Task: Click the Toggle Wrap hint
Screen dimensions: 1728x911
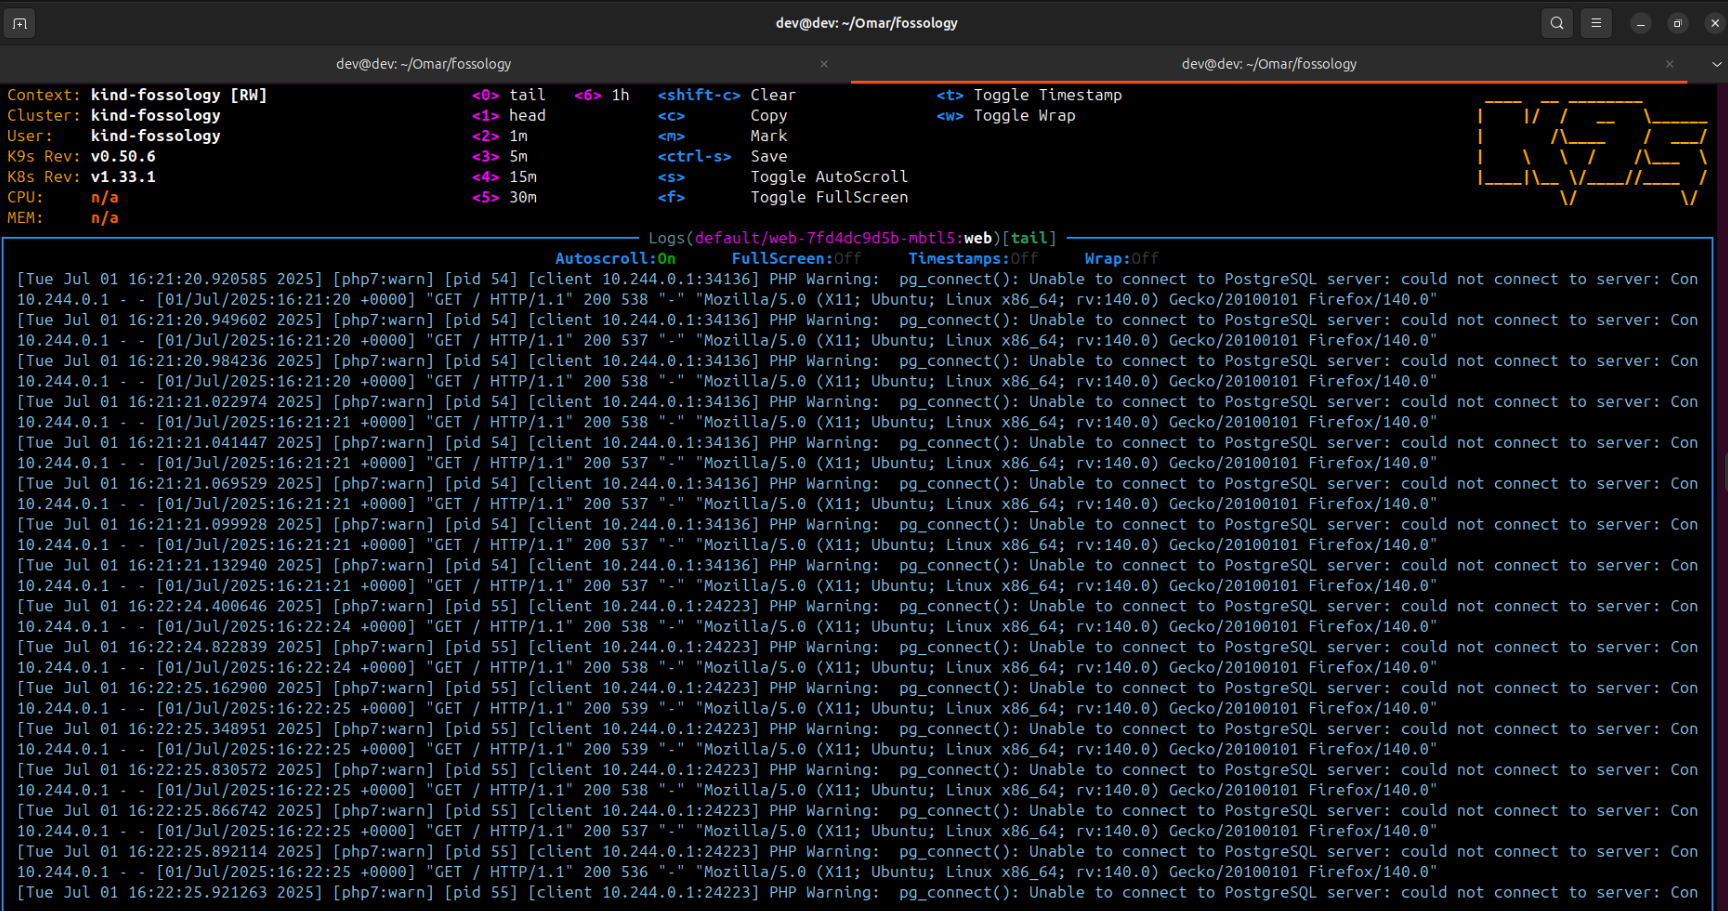Action: (x=1006, y=116)
